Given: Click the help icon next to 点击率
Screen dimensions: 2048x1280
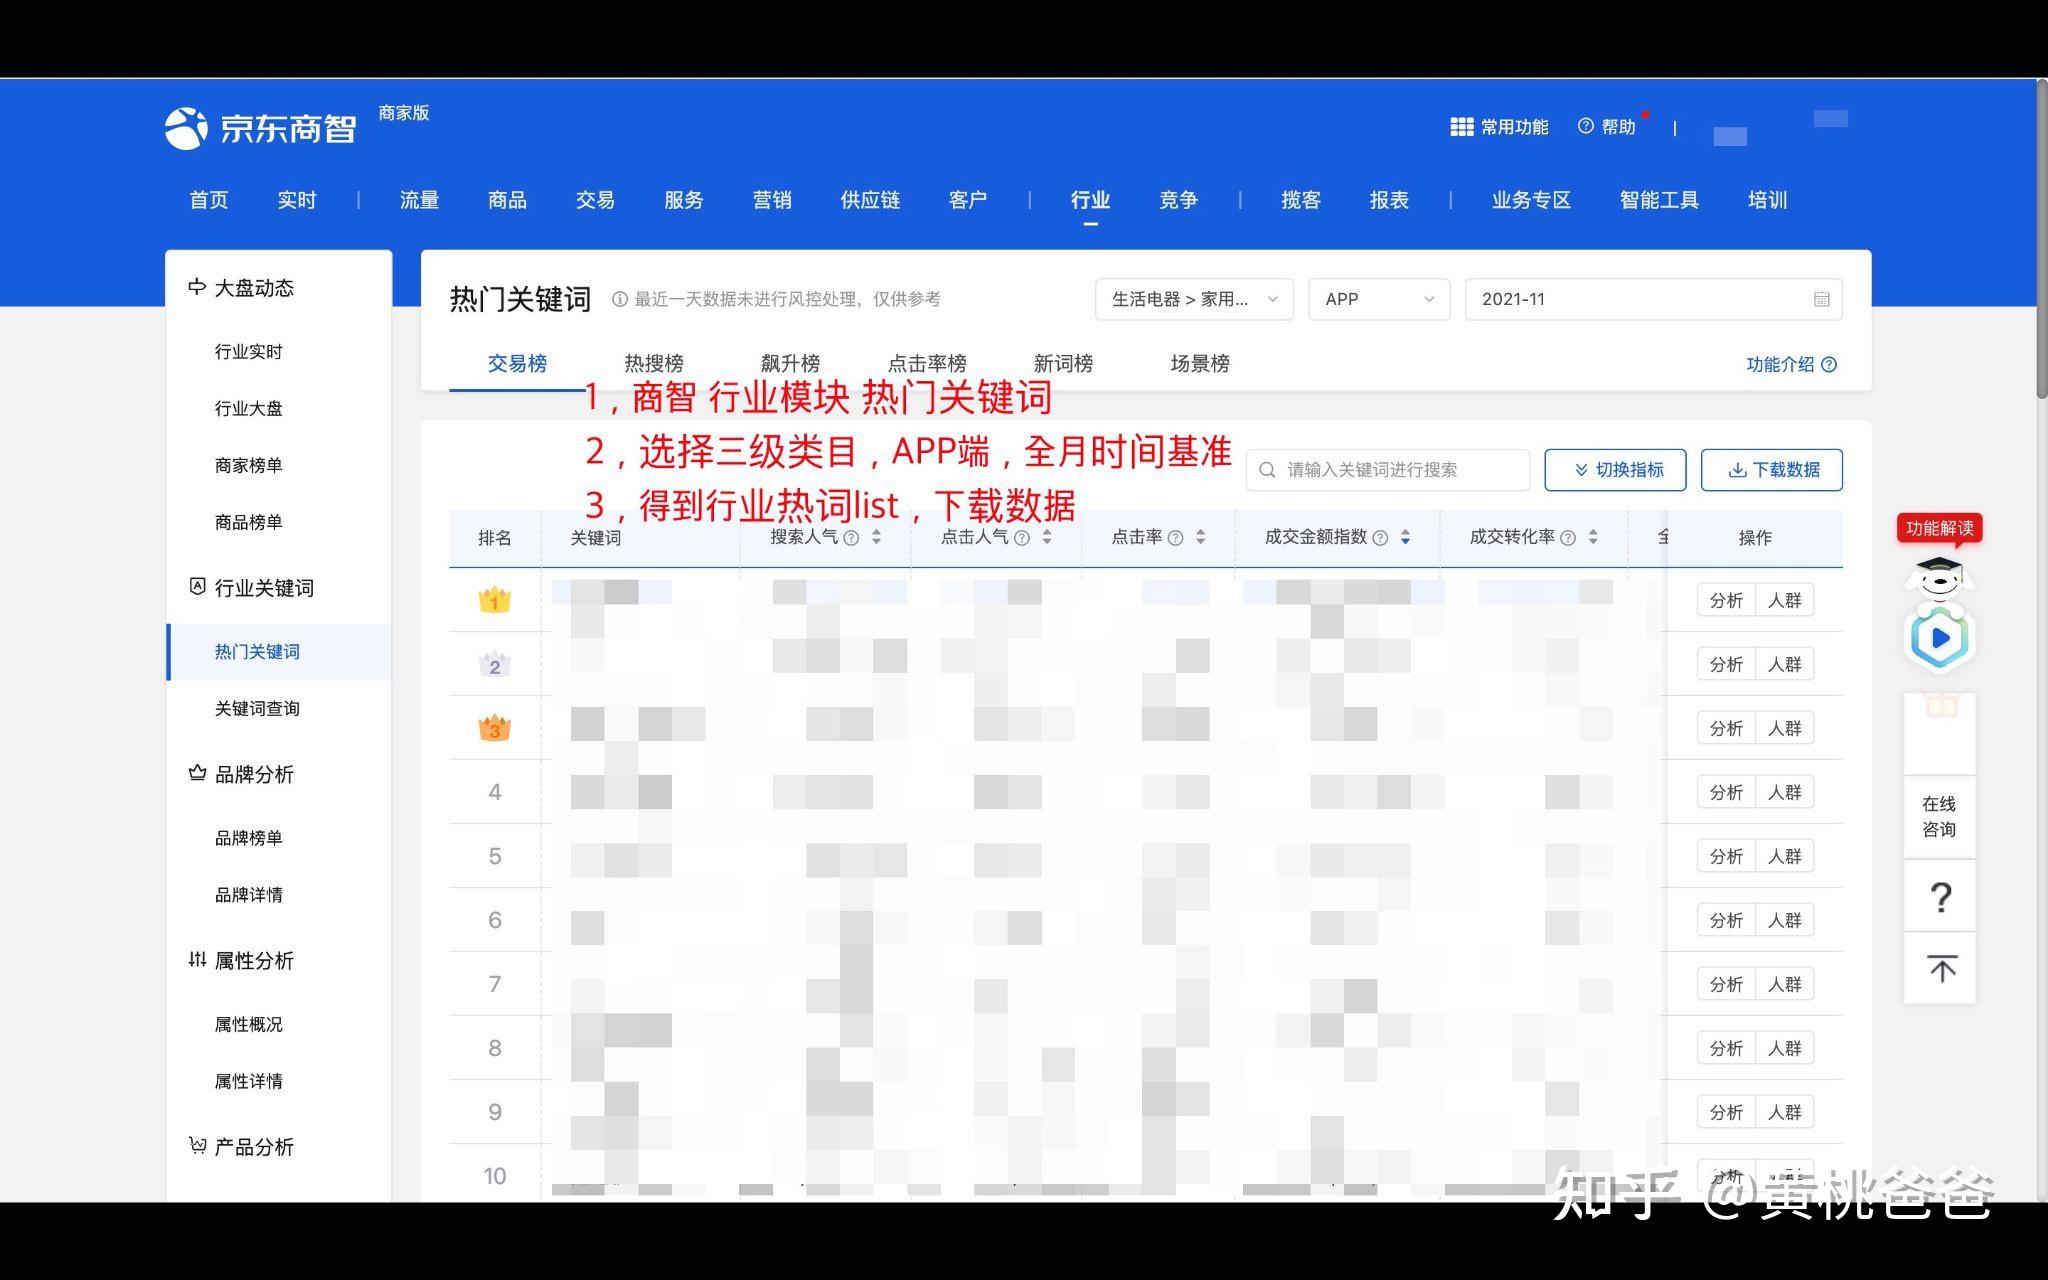Looking at the screenshot, I should (1175, 538).
